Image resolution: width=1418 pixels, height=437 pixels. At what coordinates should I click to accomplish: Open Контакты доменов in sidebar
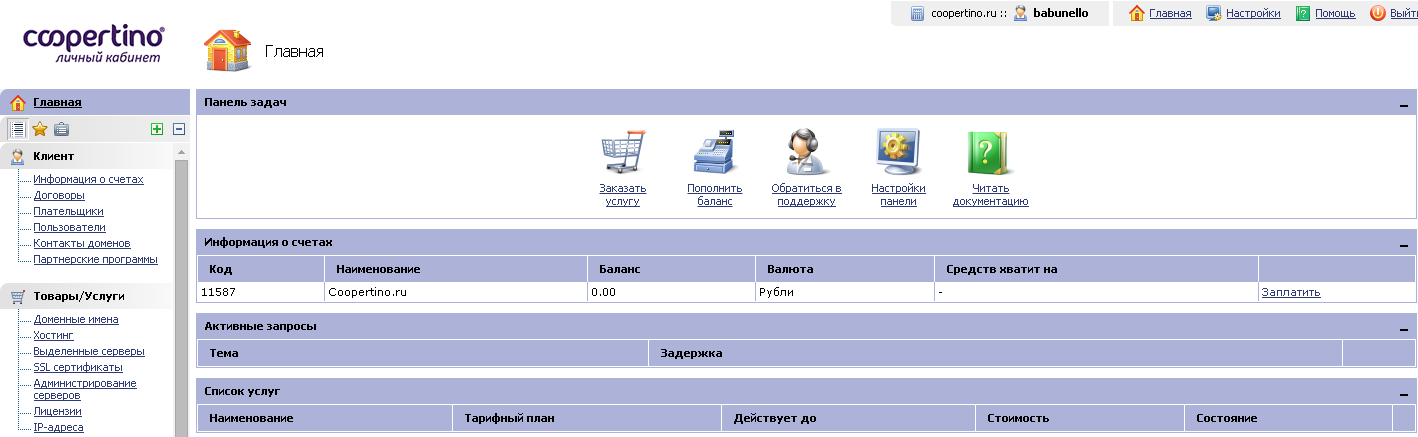point(82,244)
